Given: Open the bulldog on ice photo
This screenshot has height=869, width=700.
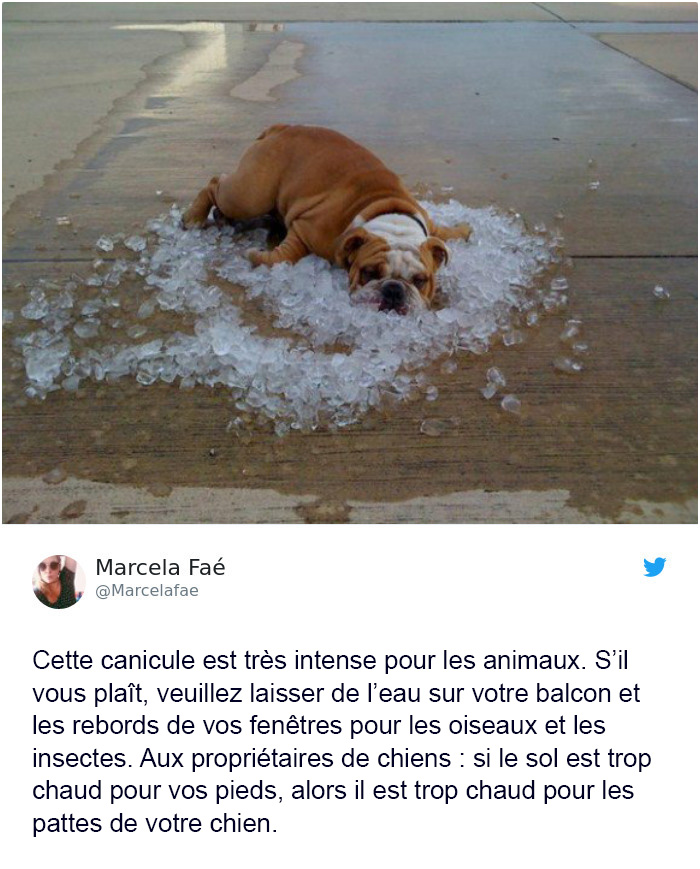Looking at the screenshot, I should tap(350, 263).
